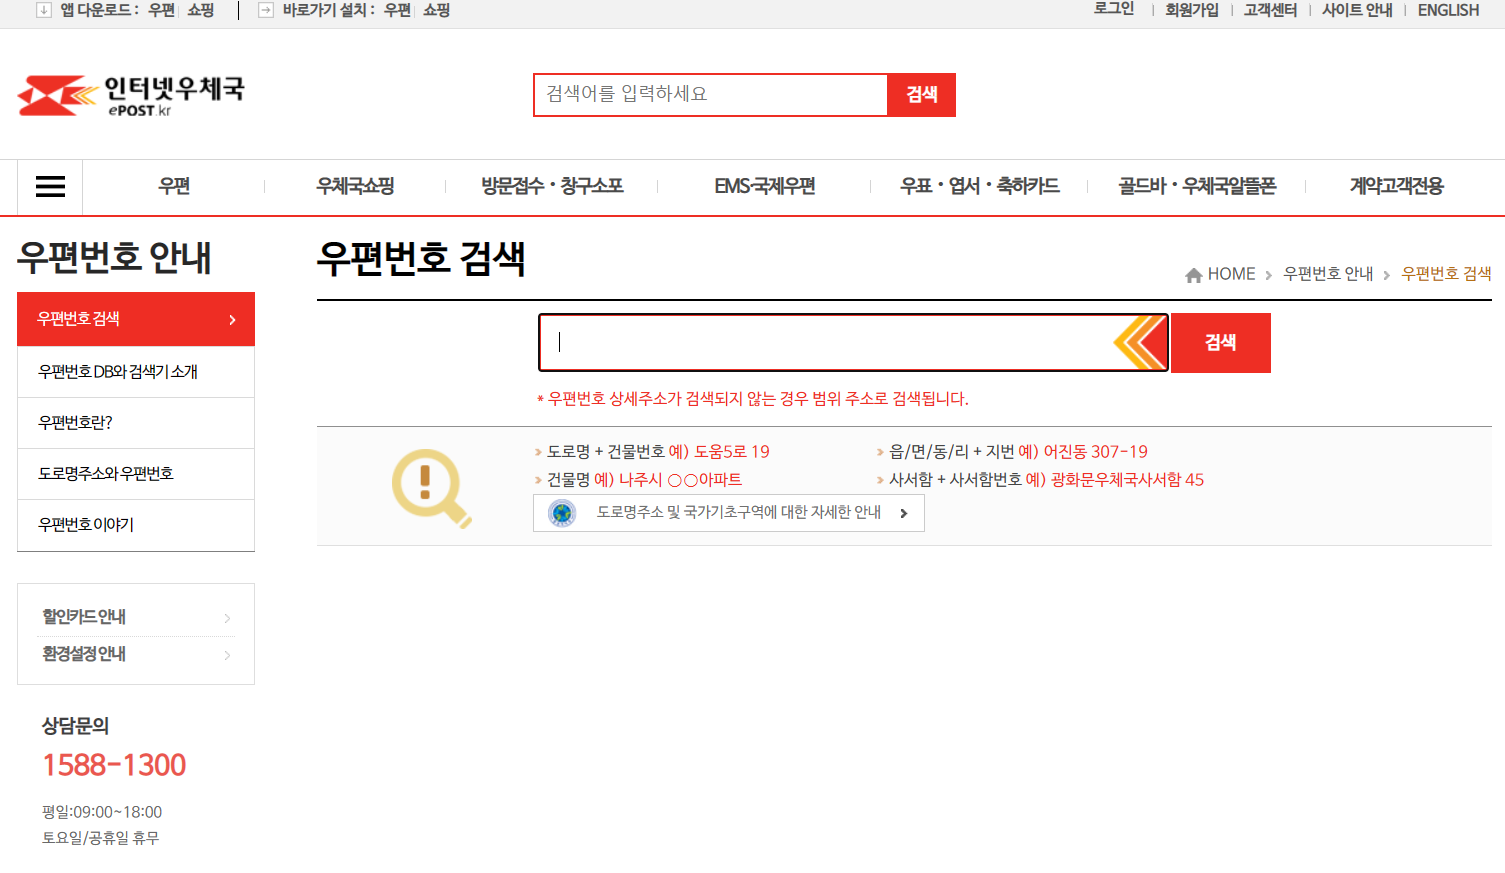
Task: Open the hamburger navigation menu
Action: coord(48,187)
